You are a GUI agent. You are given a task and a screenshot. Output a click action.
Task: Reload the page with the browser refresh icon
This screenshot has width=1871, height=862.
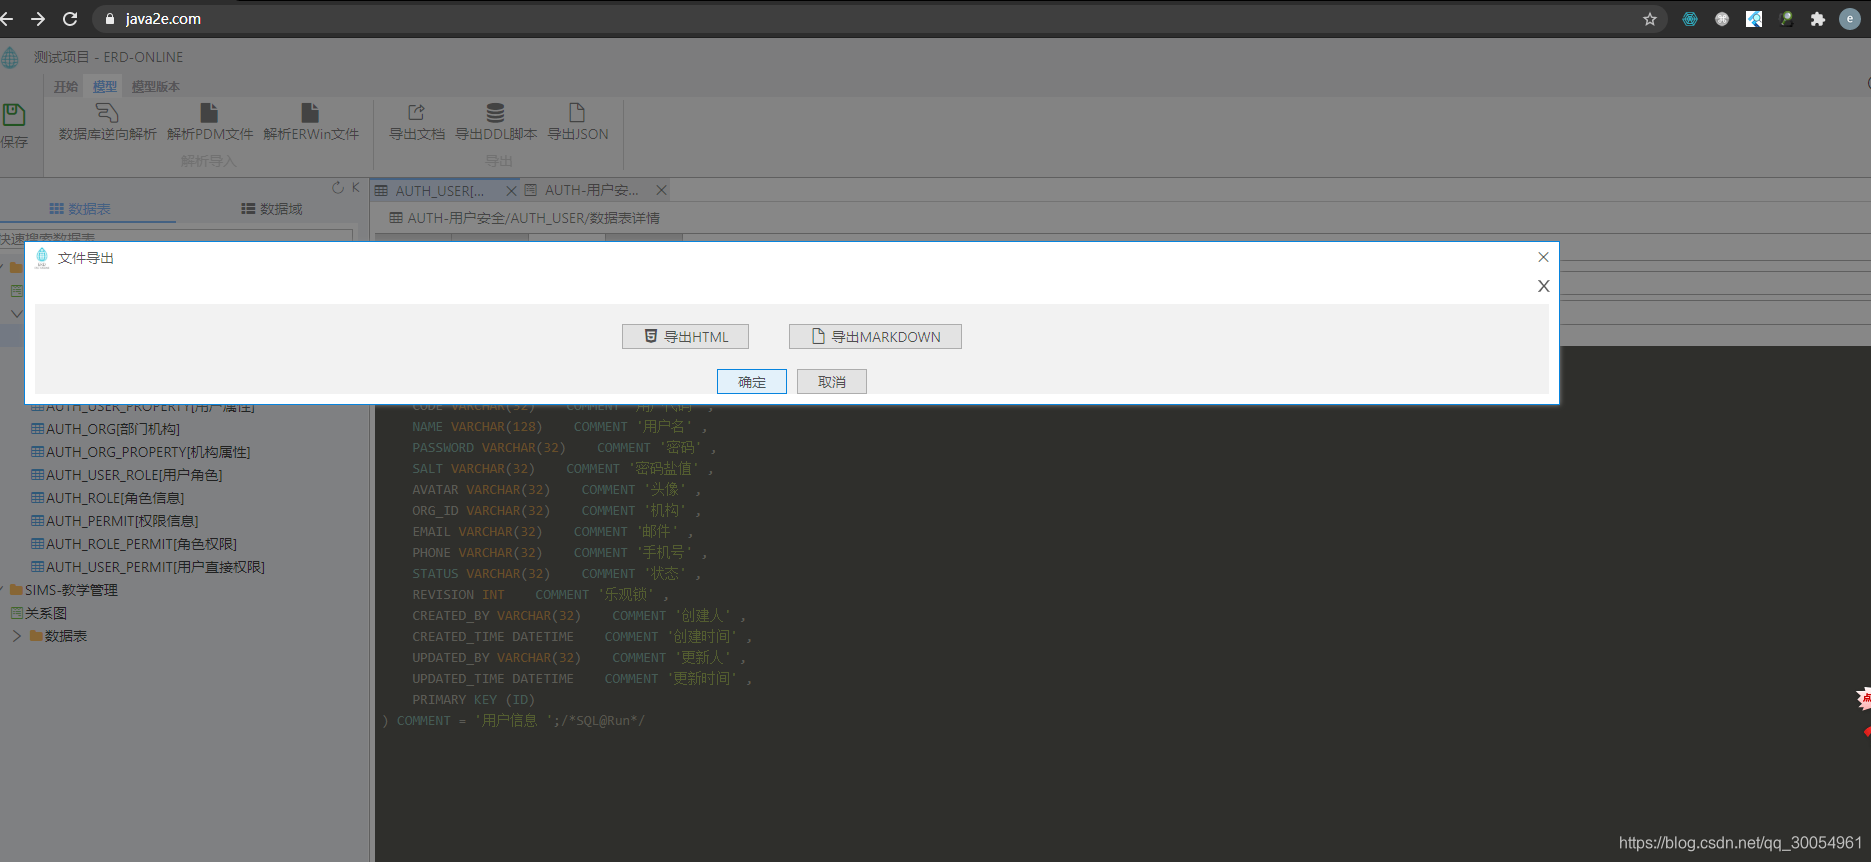point(70,19)
